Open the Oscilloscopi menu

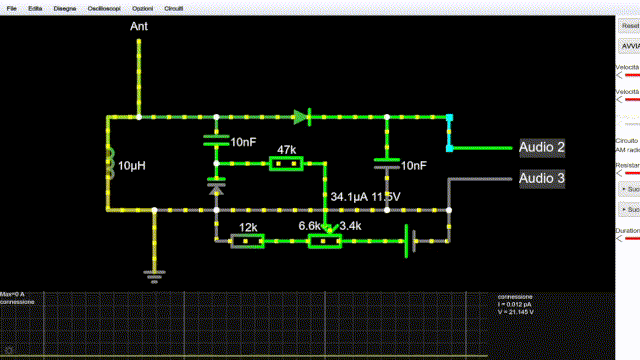(x=104, y=8)
